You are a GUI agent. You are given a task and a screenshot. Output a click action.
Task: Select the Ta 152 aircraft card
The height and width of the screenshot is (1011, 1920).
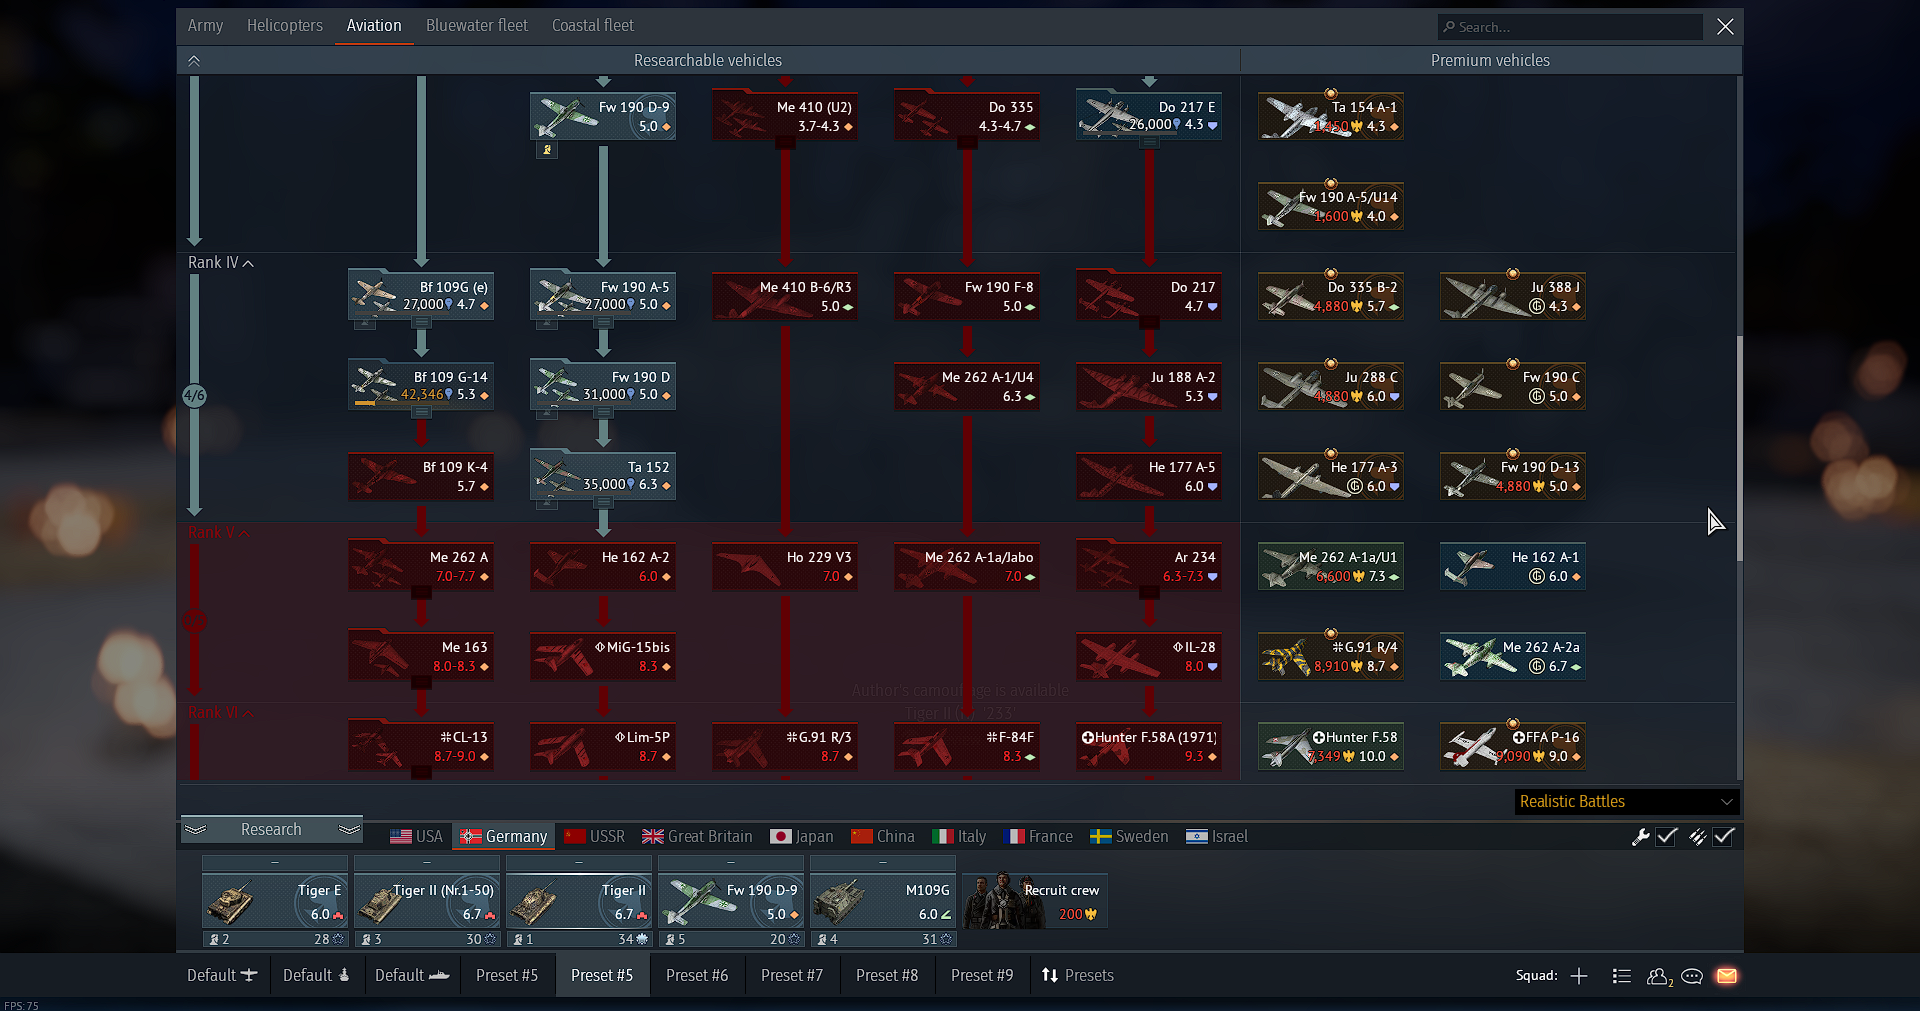603,476
